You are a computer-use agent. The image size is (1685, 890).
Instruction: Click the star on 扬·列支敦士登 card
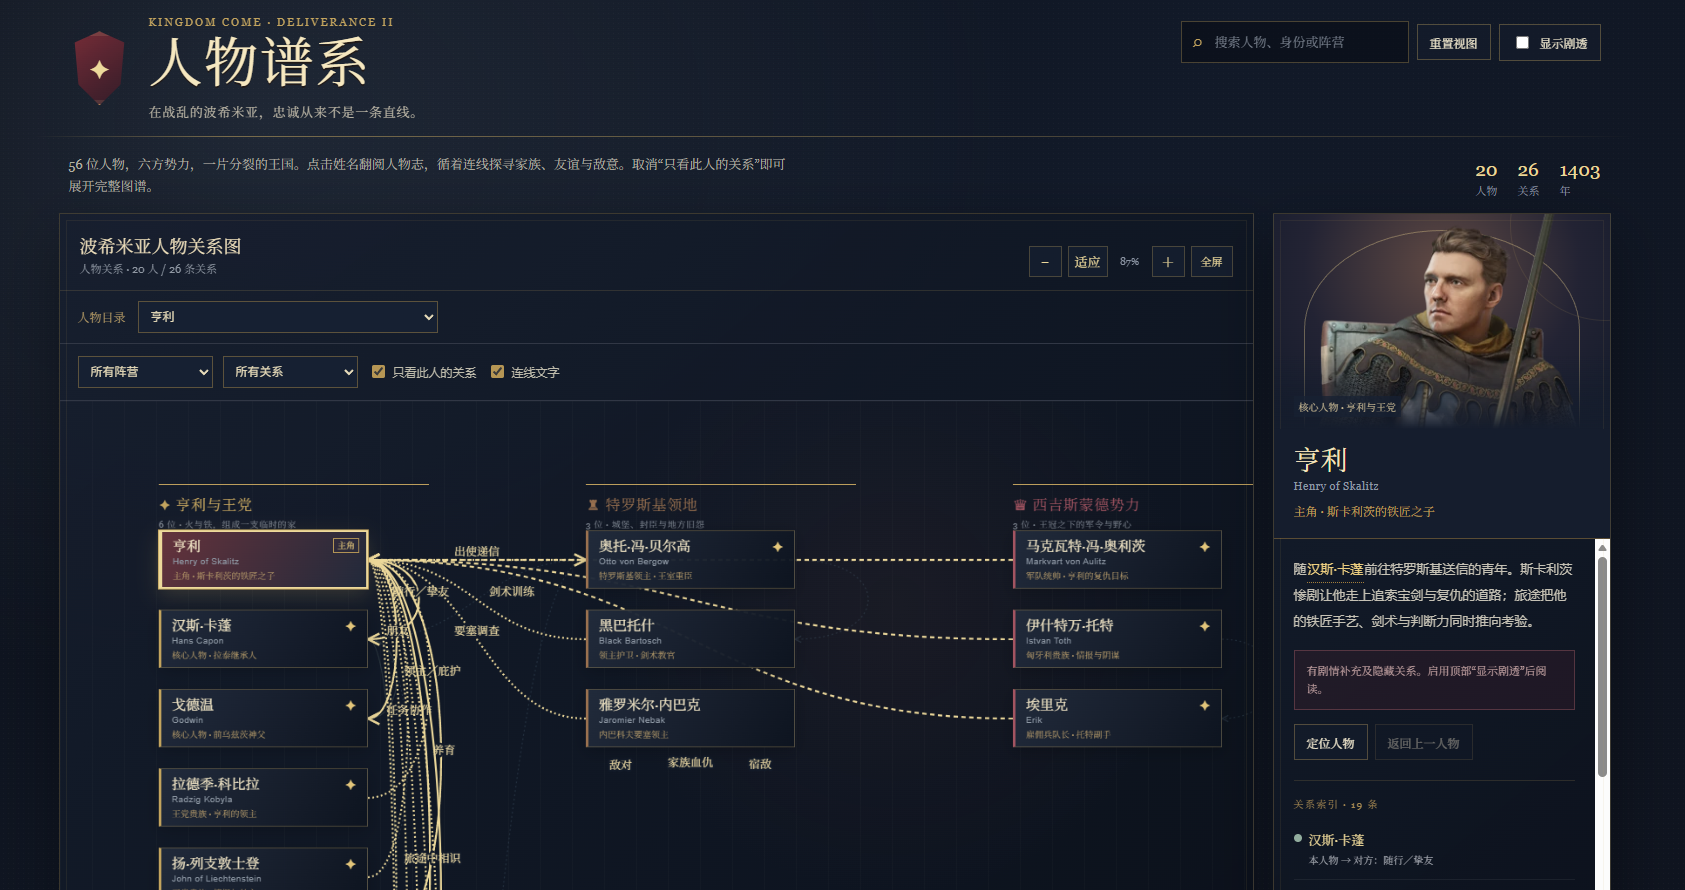tap(350, 864)
